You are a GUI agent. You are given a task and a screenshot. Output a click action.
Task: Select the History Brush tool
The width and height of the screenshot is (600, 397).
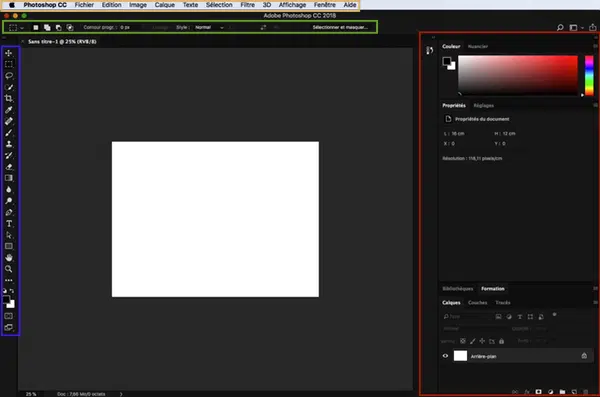[8, 155]
